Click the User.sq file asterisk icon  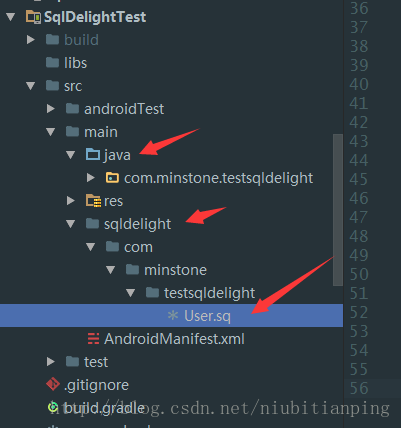[173, 315]
